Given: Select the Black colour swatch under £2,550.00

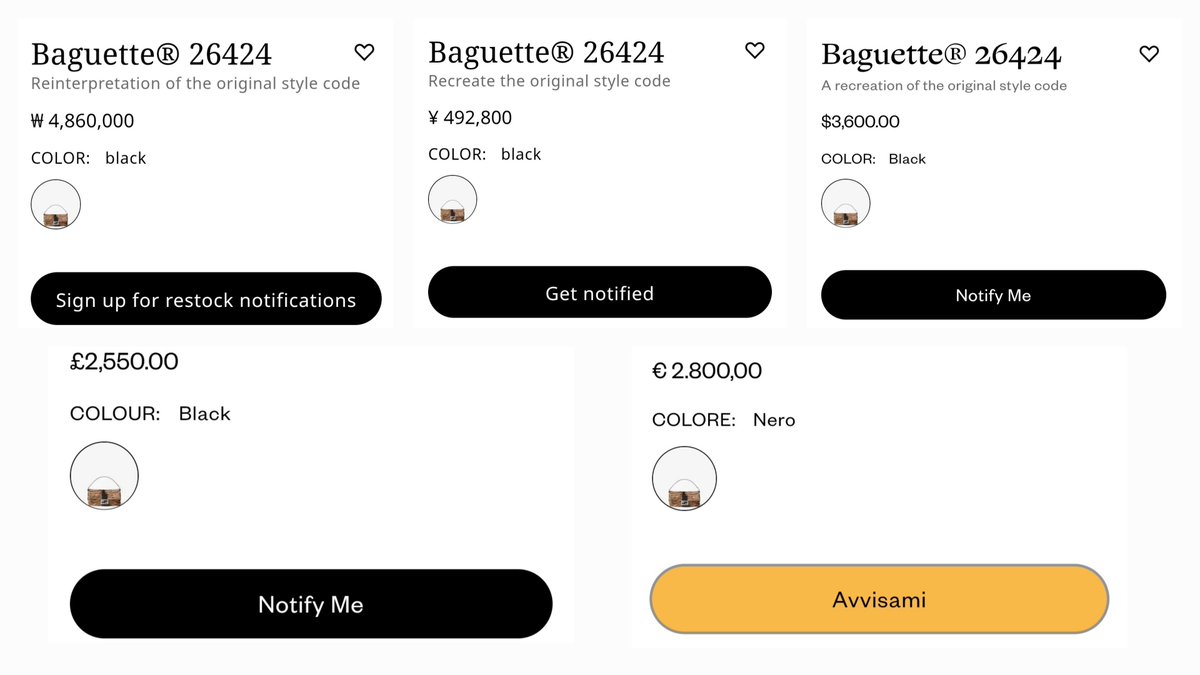Looking at the screenshot, I should coord(104,476).
